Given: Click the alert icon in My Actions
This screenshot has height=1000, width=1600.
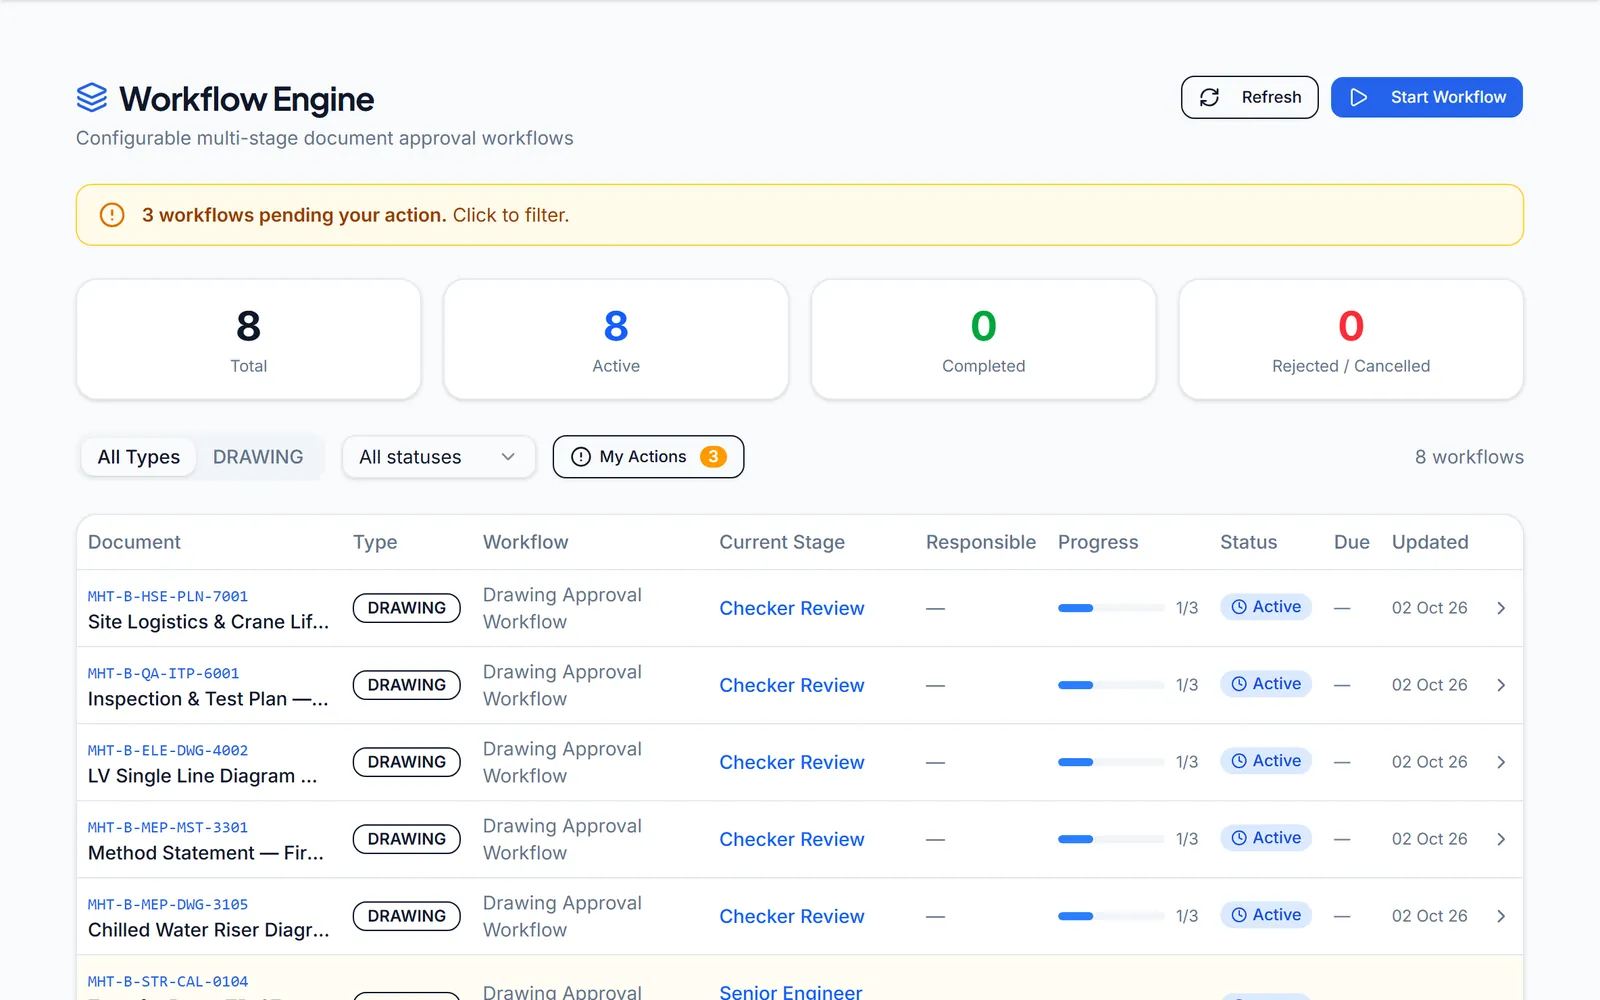Looking at the screenshot, I should point(581,457).
